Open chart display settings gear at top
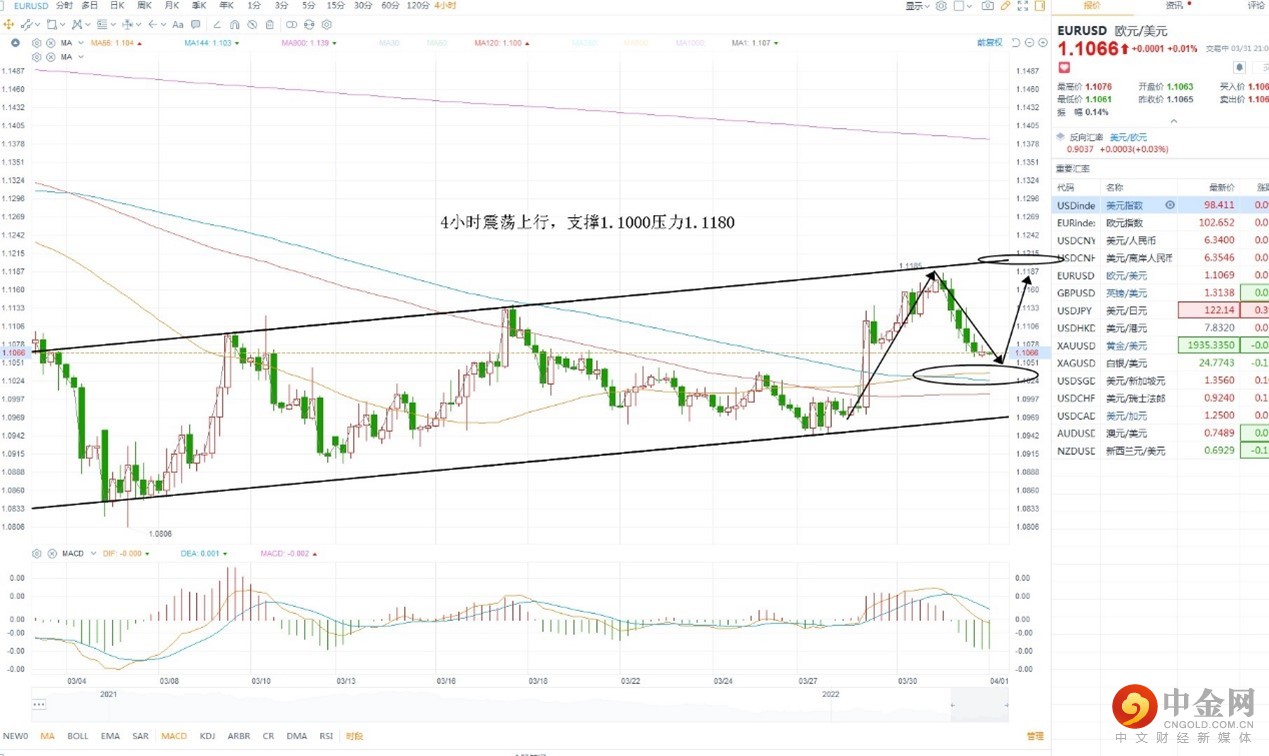 pyautogui.click(x=941, y=6)
